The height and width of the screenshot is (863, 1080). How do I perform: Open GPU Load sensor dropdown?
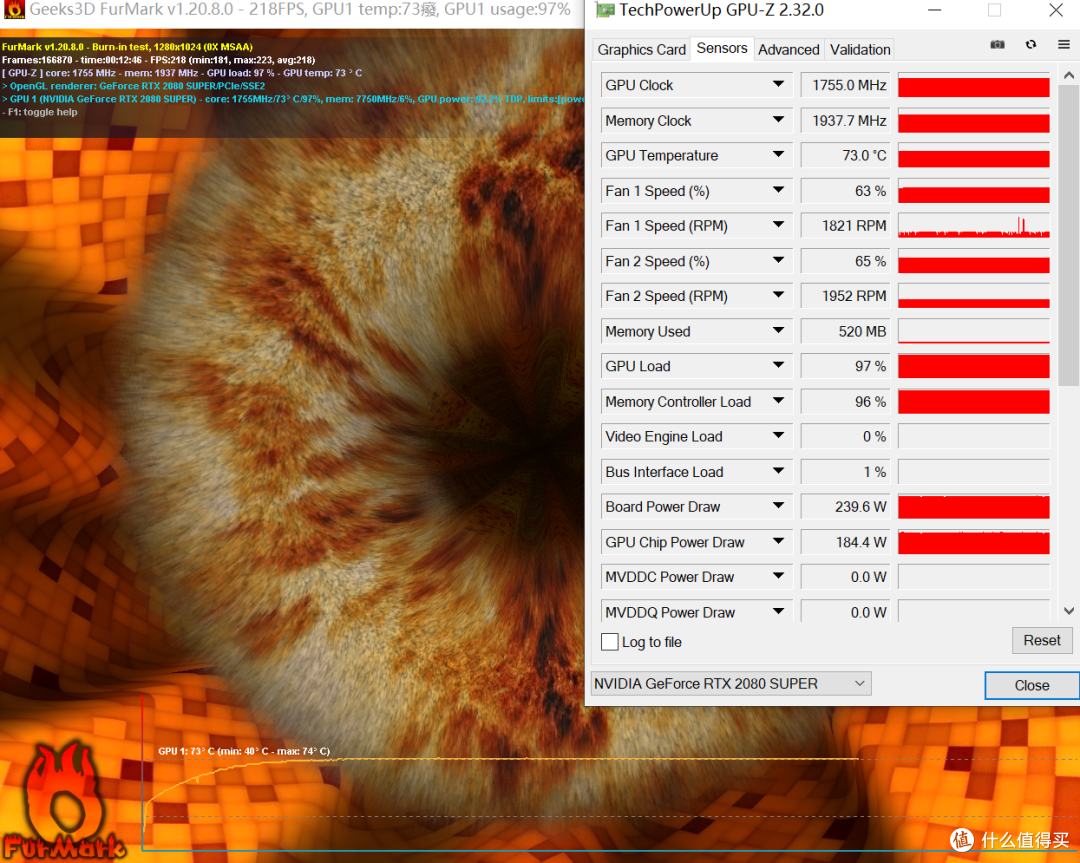point(778,366)
